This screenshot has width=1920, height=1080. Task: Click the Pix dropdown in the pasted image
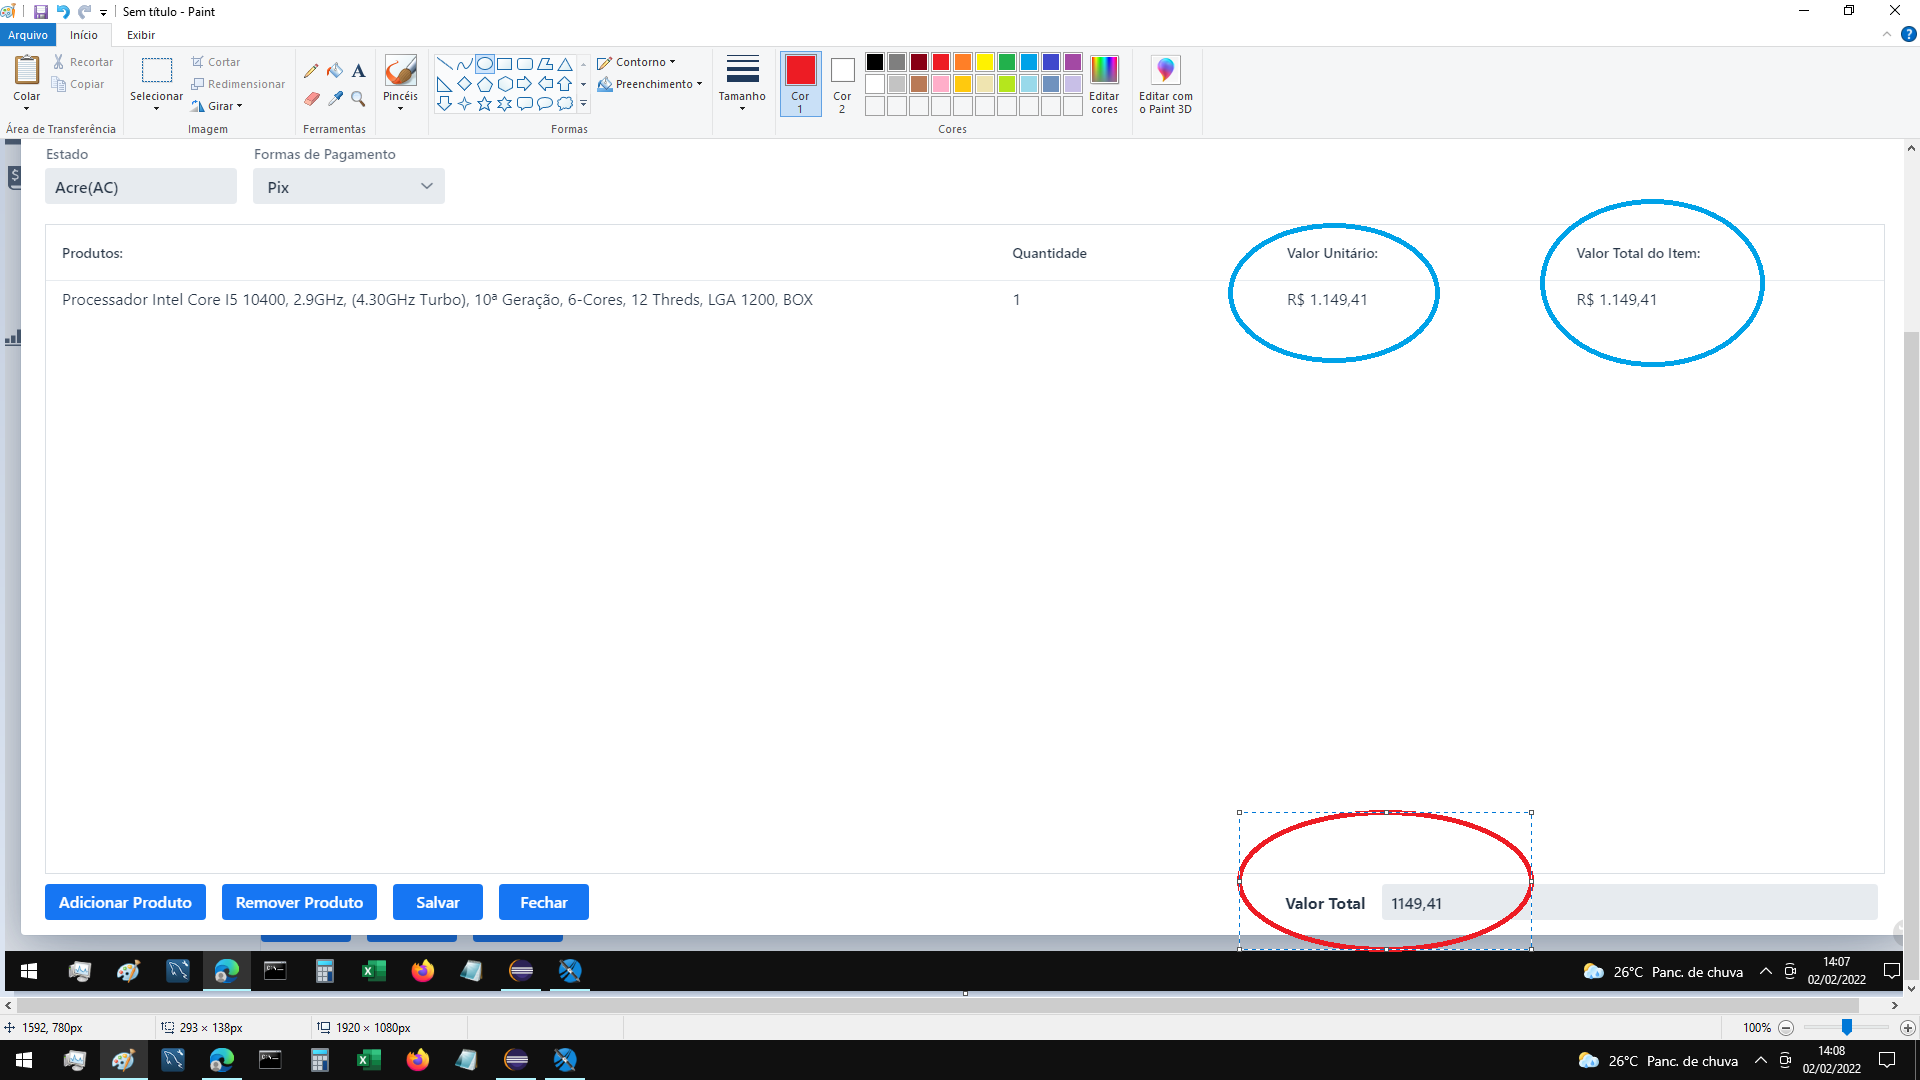pos(349,187)
